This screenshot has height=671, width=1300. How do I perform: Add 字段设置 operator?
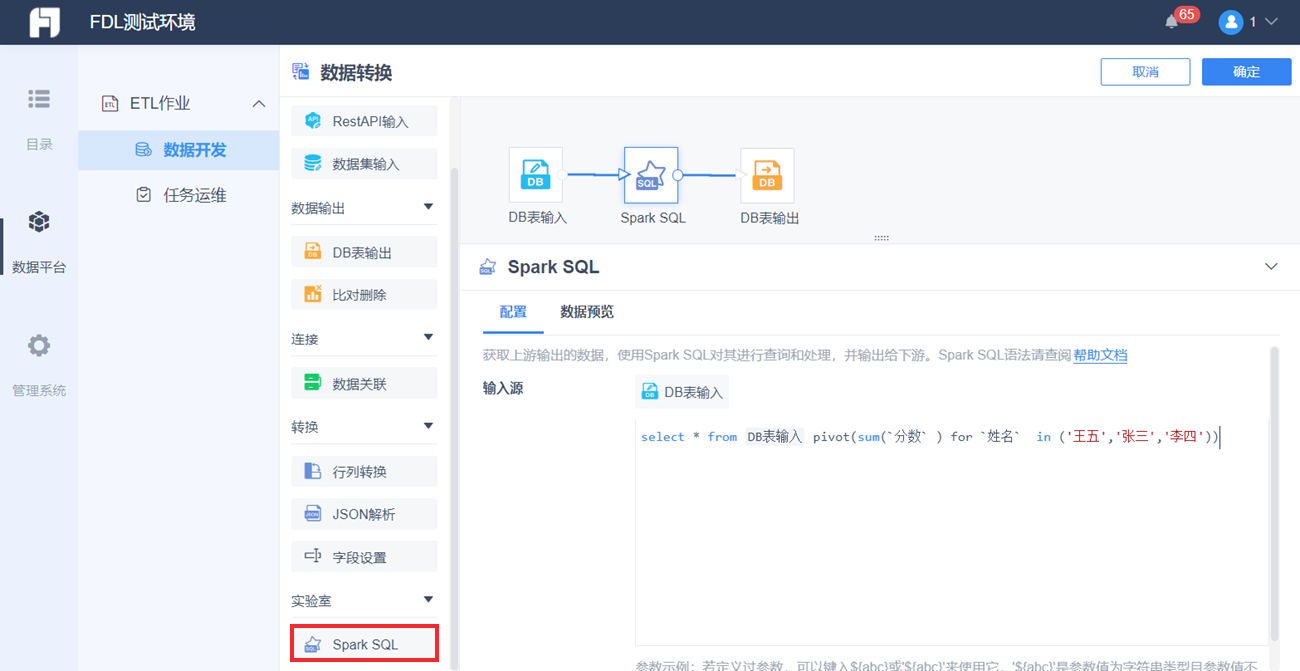[364, 557]
